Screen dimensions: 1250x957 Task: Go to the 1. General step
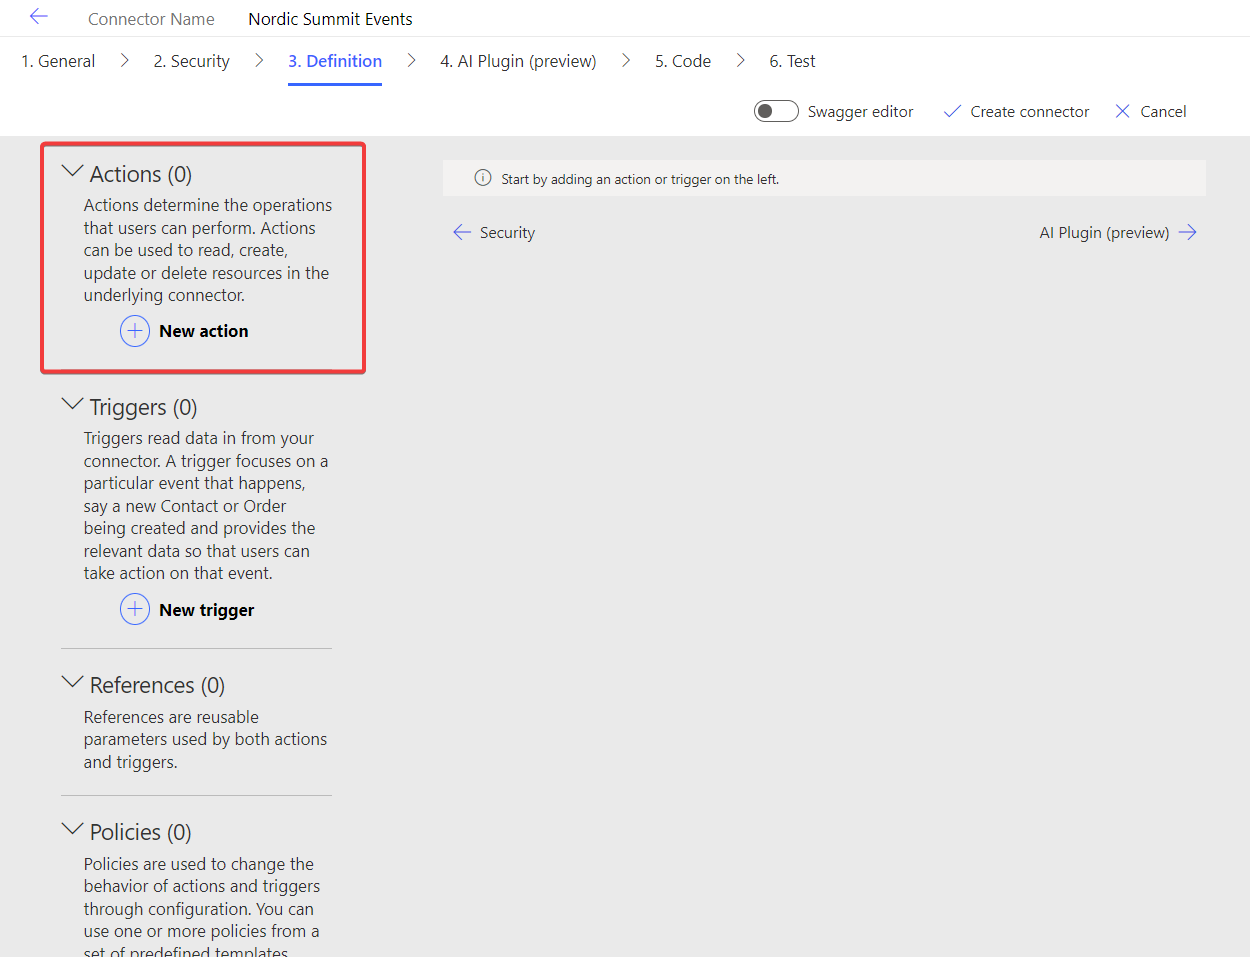tap(58, 61)
